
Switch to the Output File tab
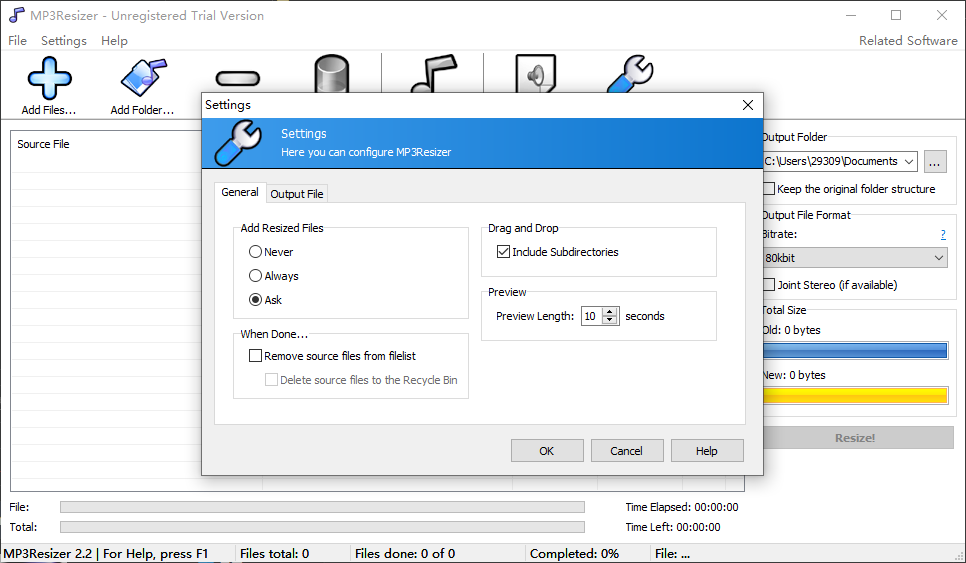click(296, 193)
